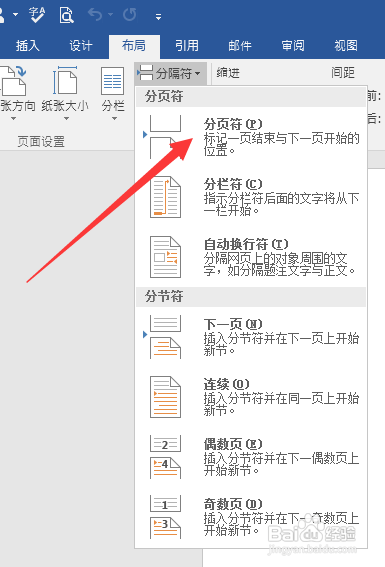Switch to the 设计 ribbon tab
The width and height of the screenshot is (385, 567).
click(x=81, y=46)
